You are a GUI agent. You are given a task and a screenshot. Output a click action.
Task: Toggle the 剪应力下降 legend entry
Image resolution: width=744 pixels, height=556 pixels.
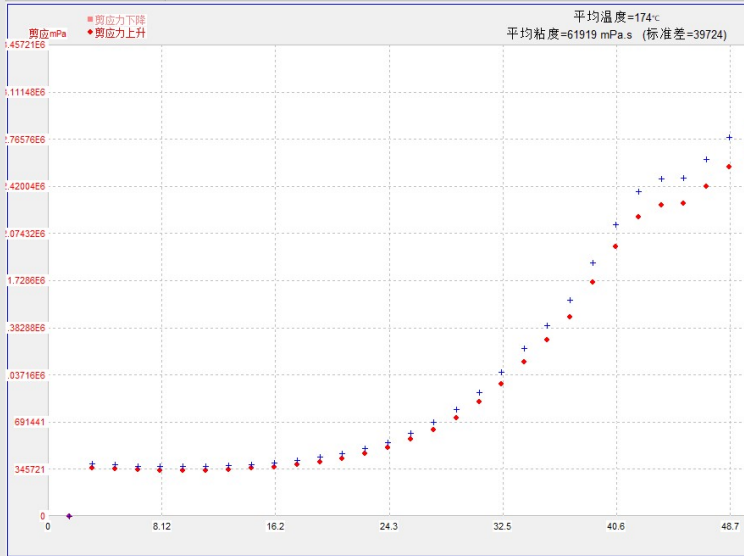(120, 20)
